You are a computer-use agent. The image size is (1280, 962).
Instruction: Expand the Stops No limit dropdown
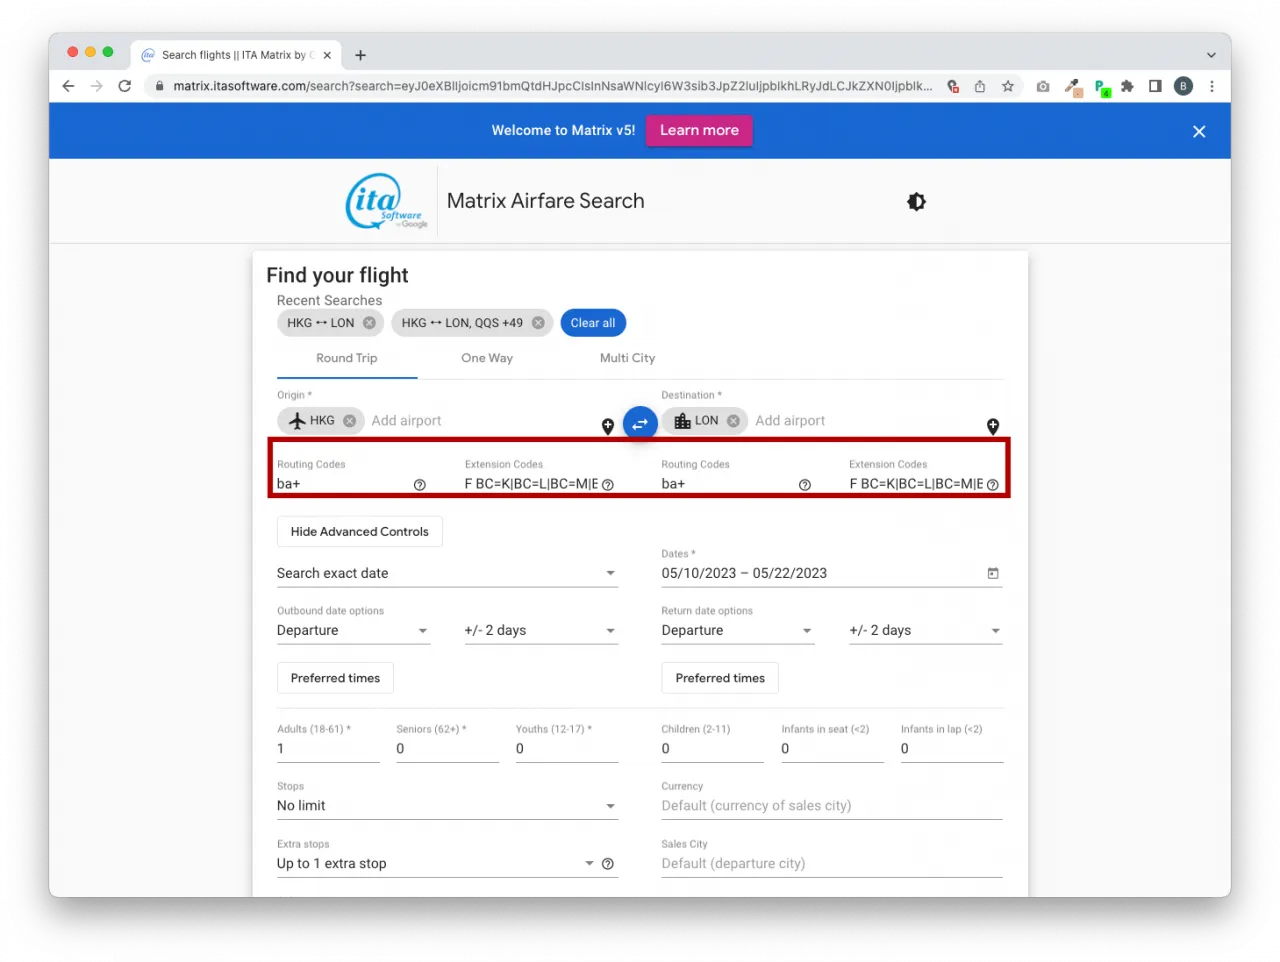[x=447, y=806]
